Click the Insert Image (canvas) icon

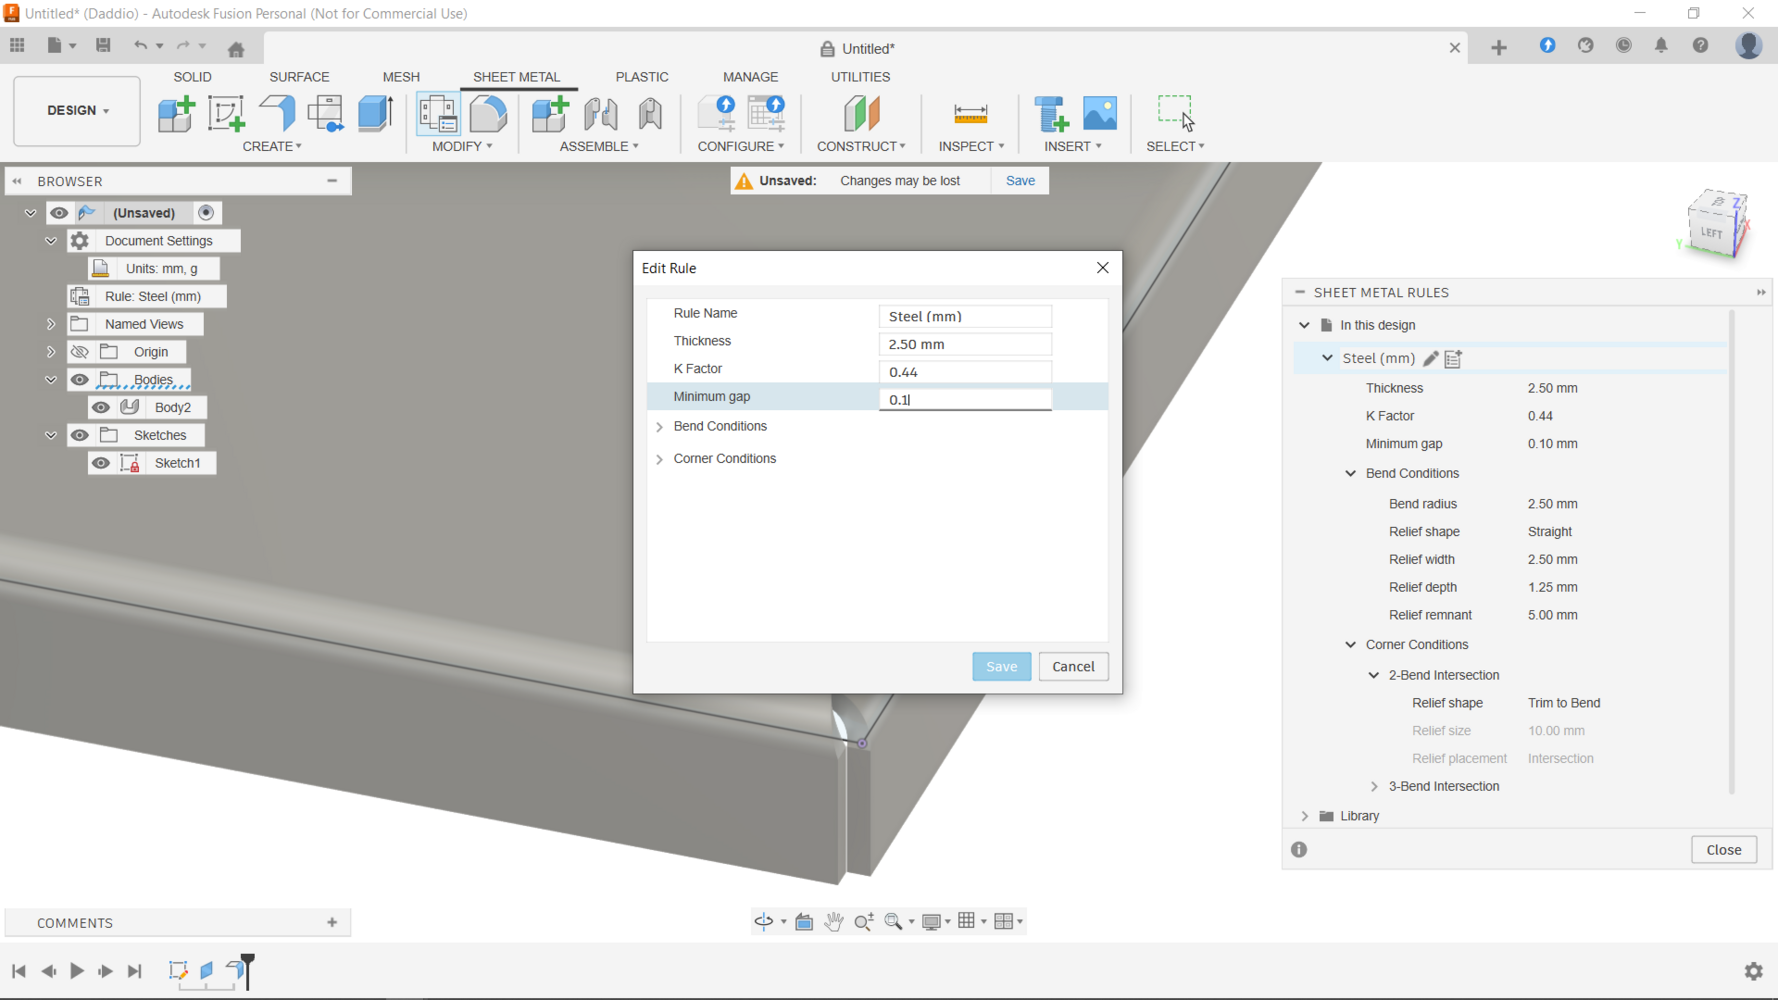click(x=1100, y=113)
